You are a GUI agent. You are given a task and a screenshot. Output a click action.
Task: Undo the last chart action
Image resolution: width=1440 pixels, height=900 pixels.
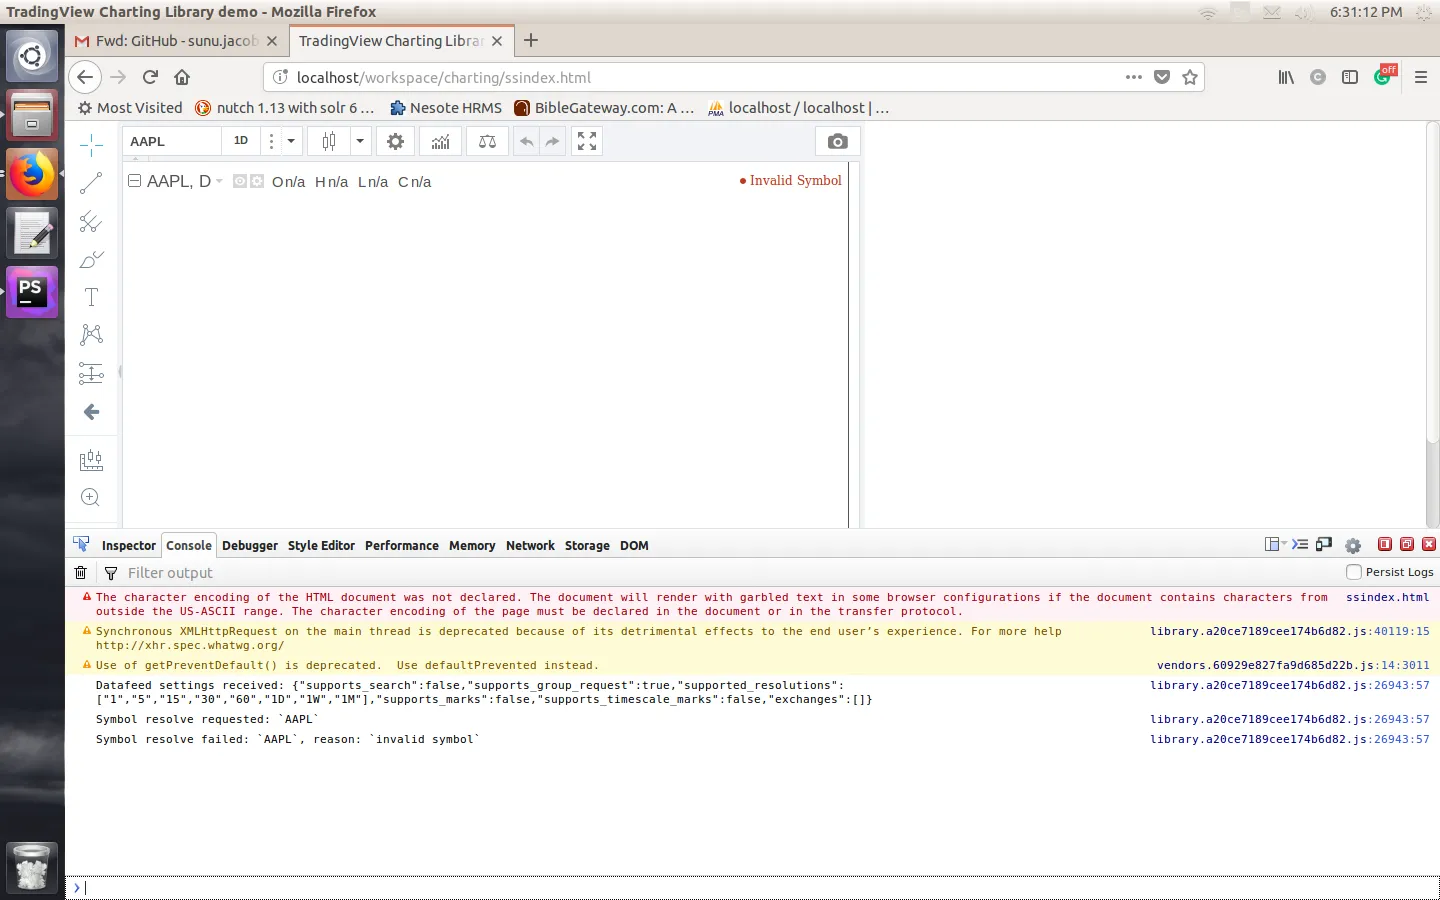coord(526,142)
